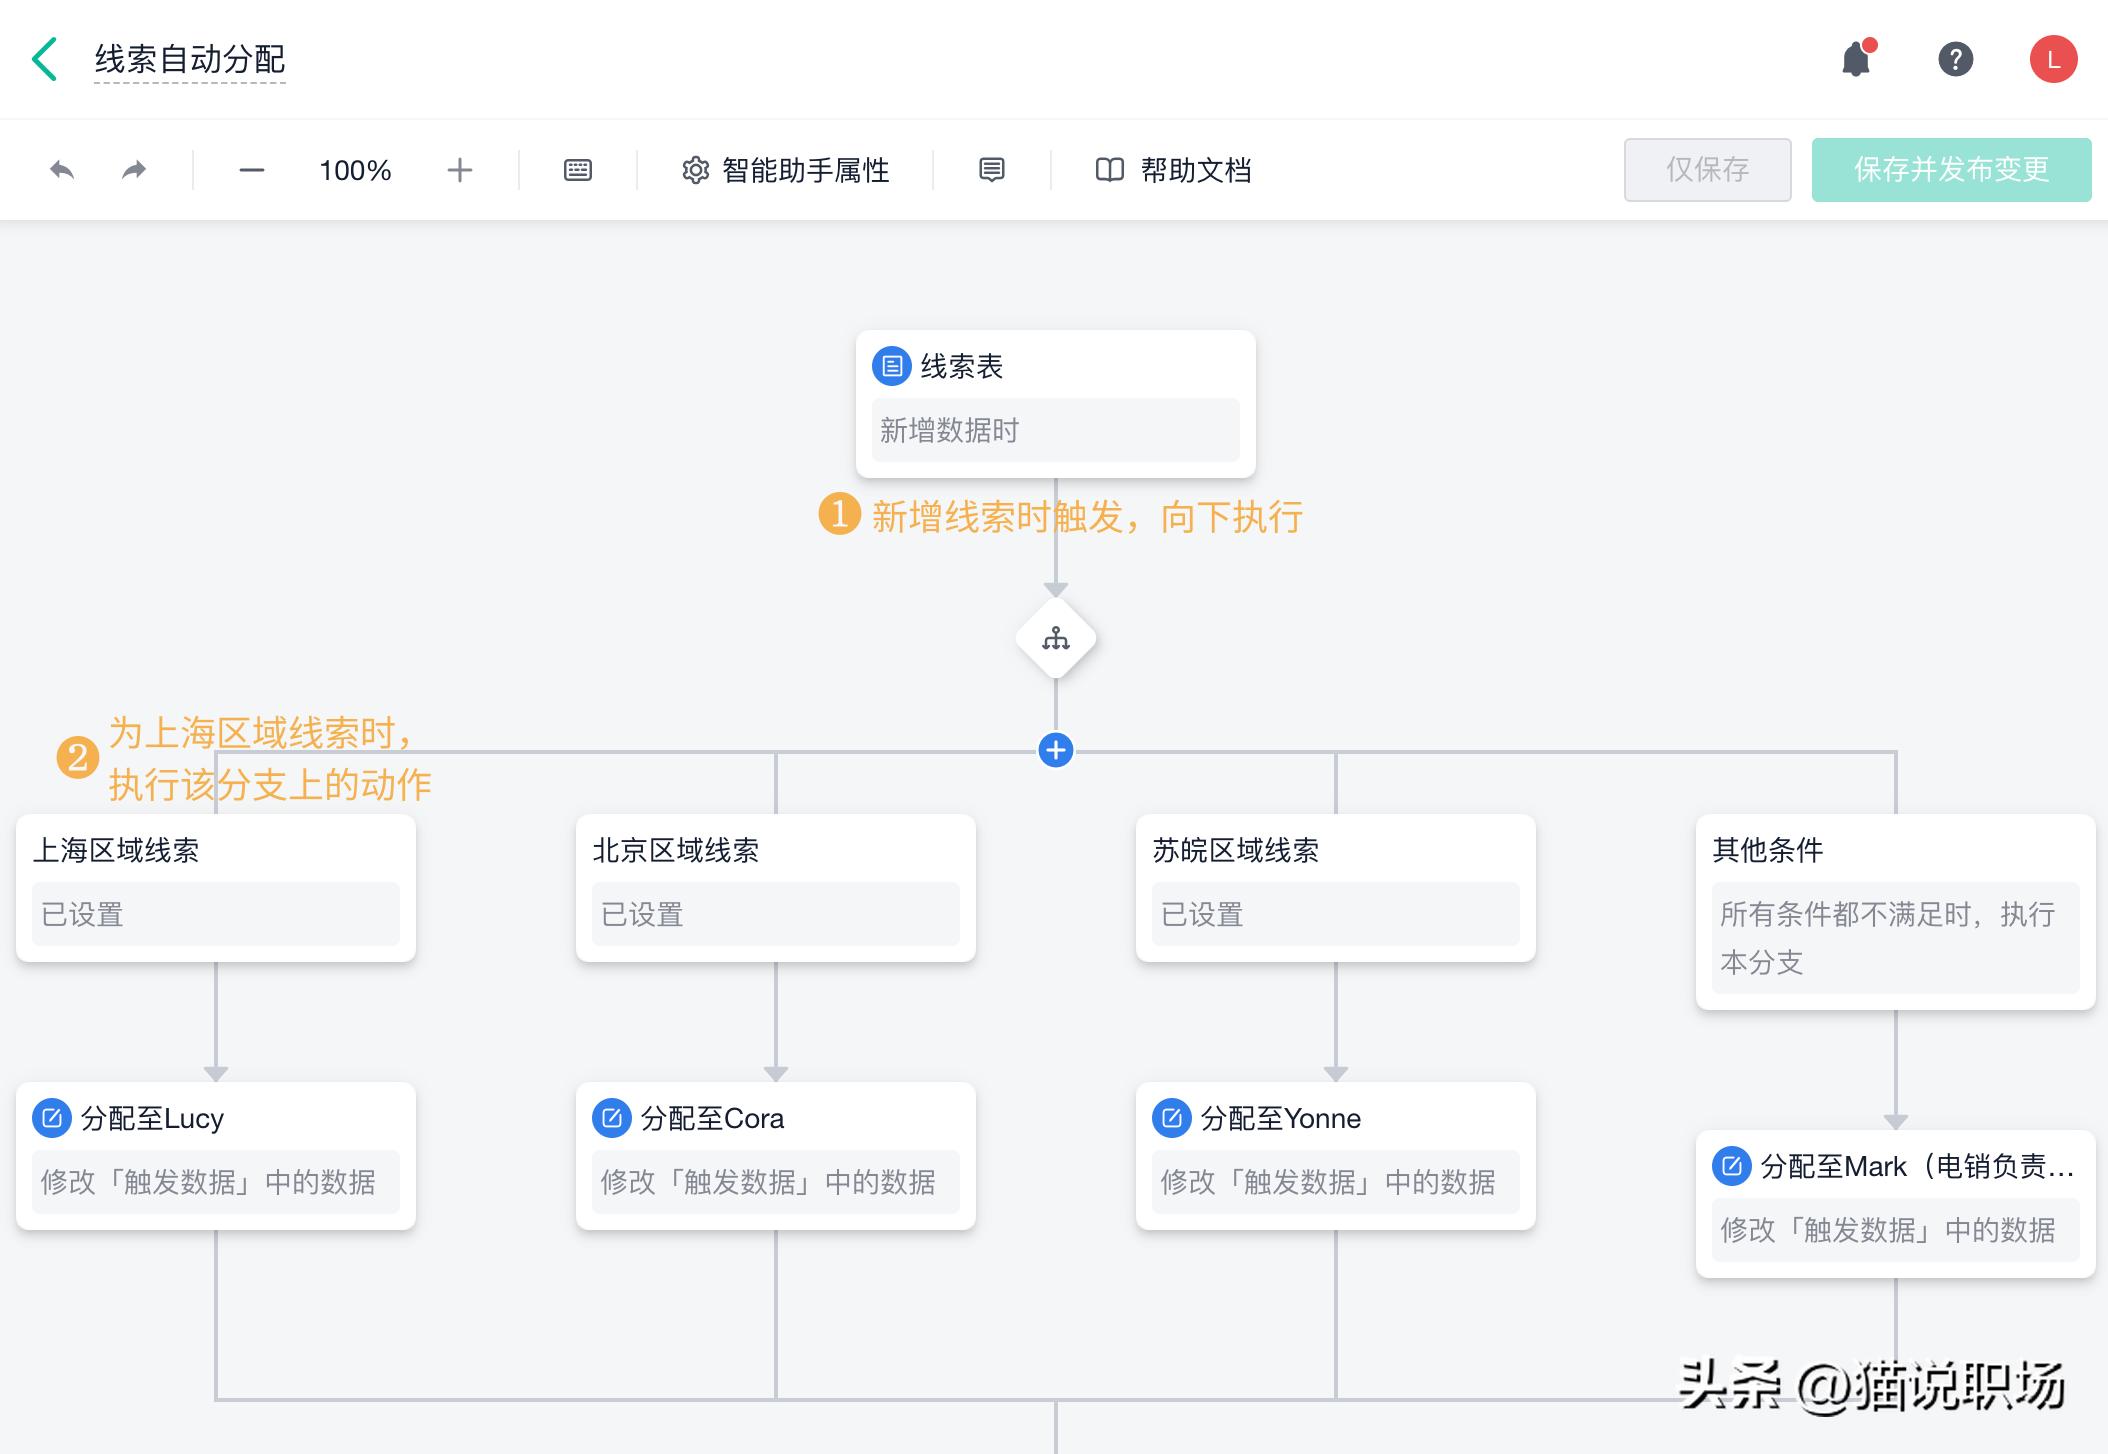Screen dimensions: 2108x1454
Task: Click the blue plus icon to add a branch
Action: pos(1055,750)
